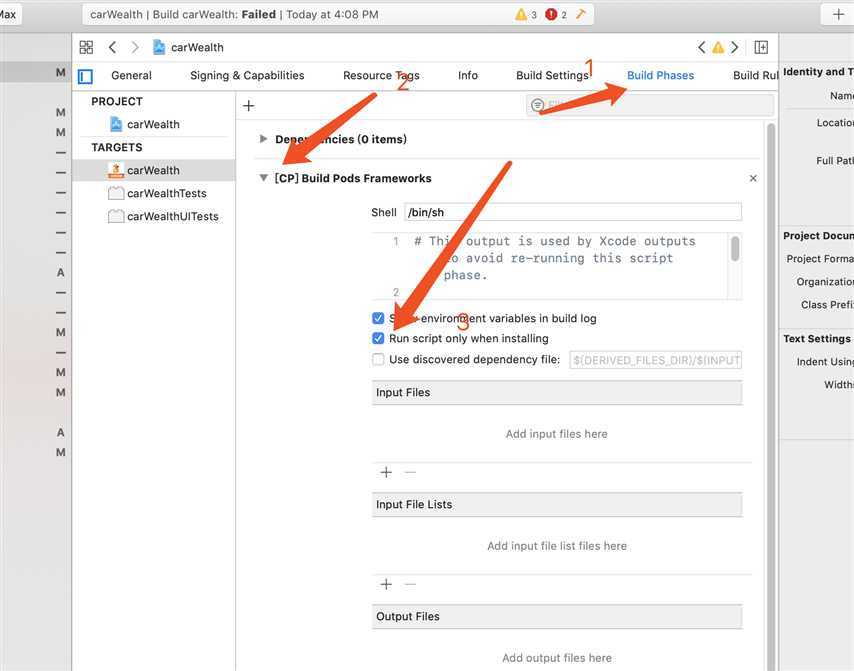
Task: Remove an input file list with minus button
Action: pyautogui.click(x=410, y=584)
